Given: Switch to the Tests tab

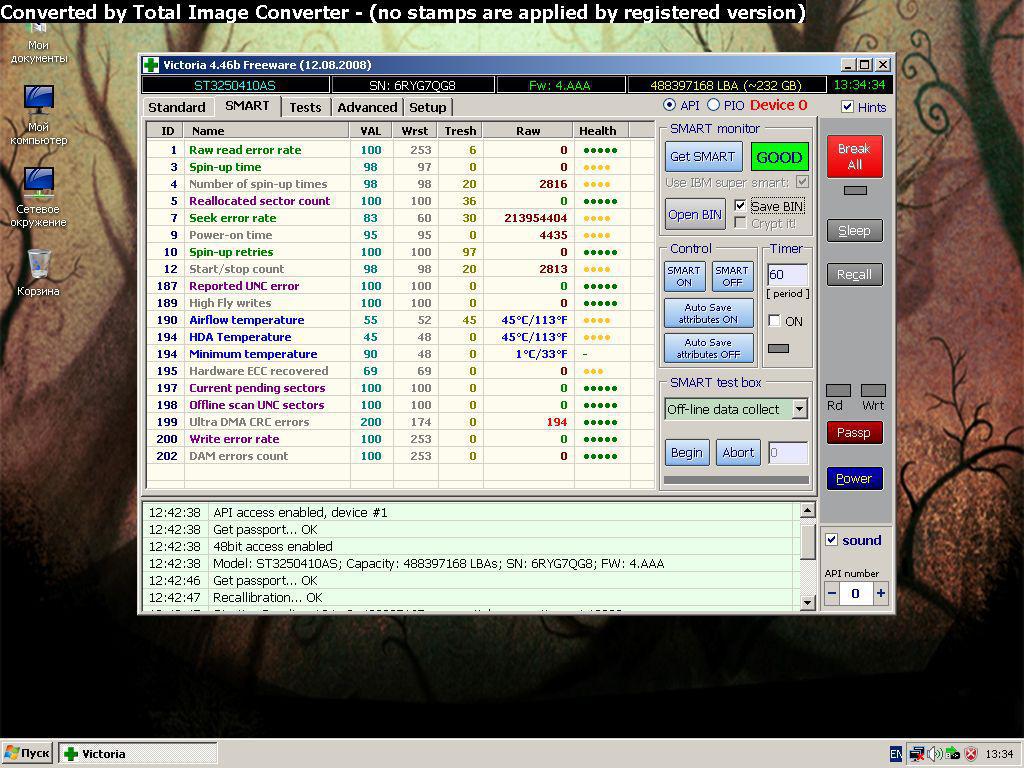Looking at the screenshot, I should pos(305,107).
